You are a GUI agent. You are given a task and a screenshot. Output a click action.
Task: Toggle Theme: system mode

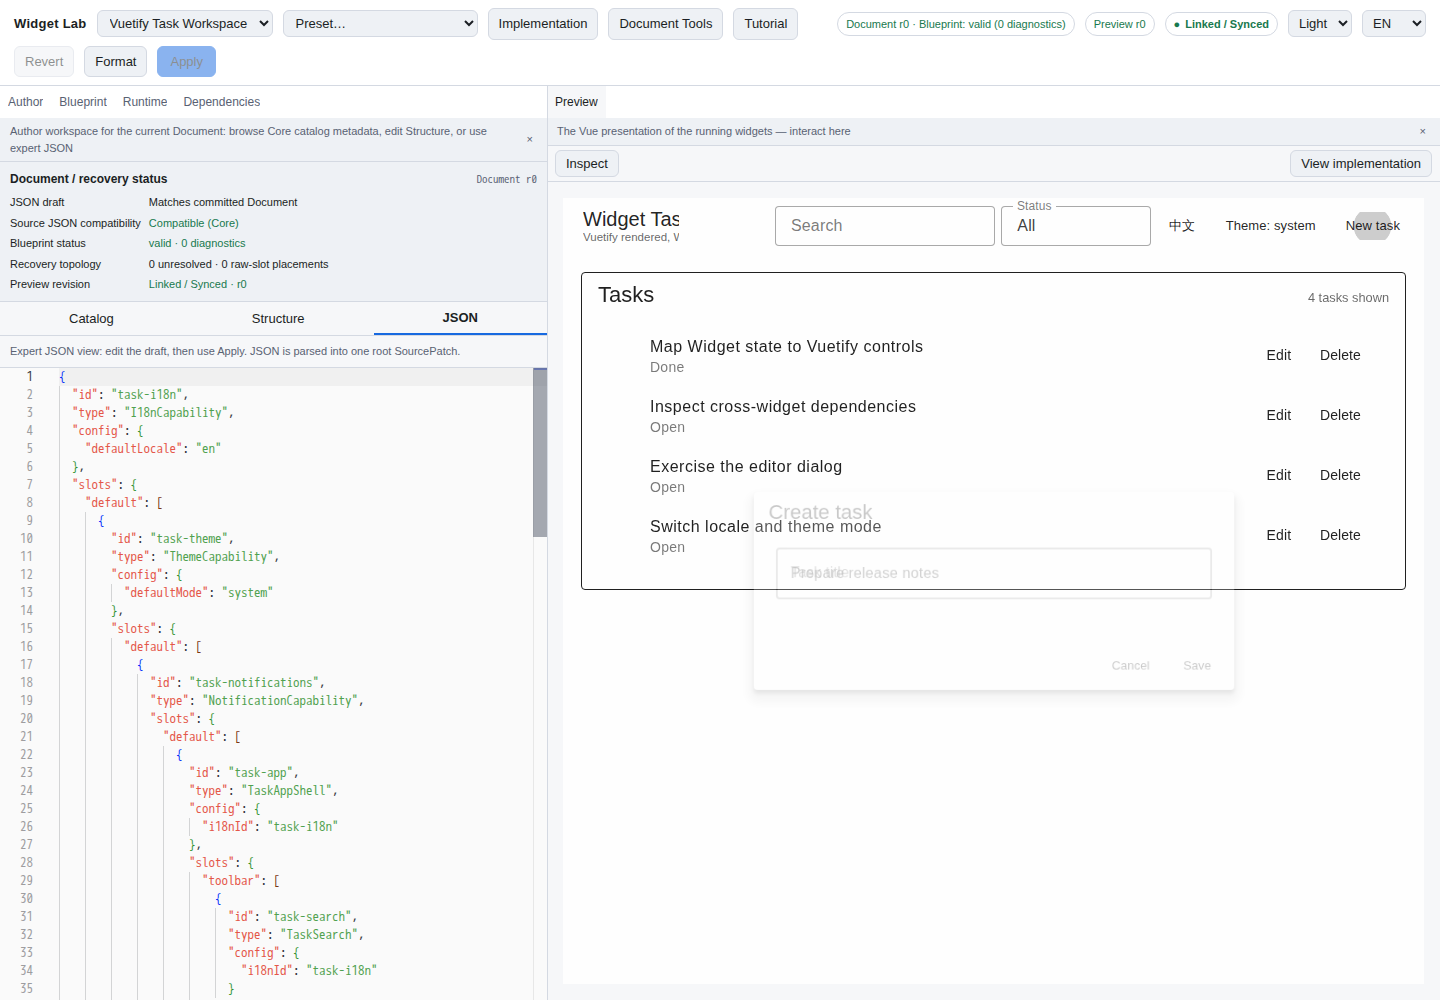1270,226
